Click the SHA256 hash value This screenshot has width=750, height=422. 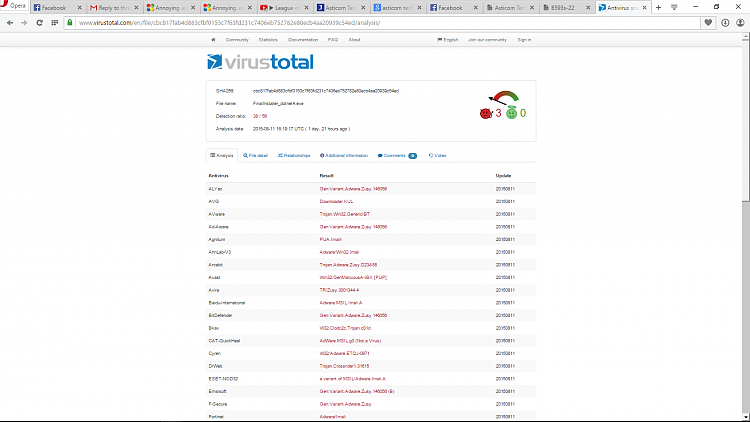326,91
